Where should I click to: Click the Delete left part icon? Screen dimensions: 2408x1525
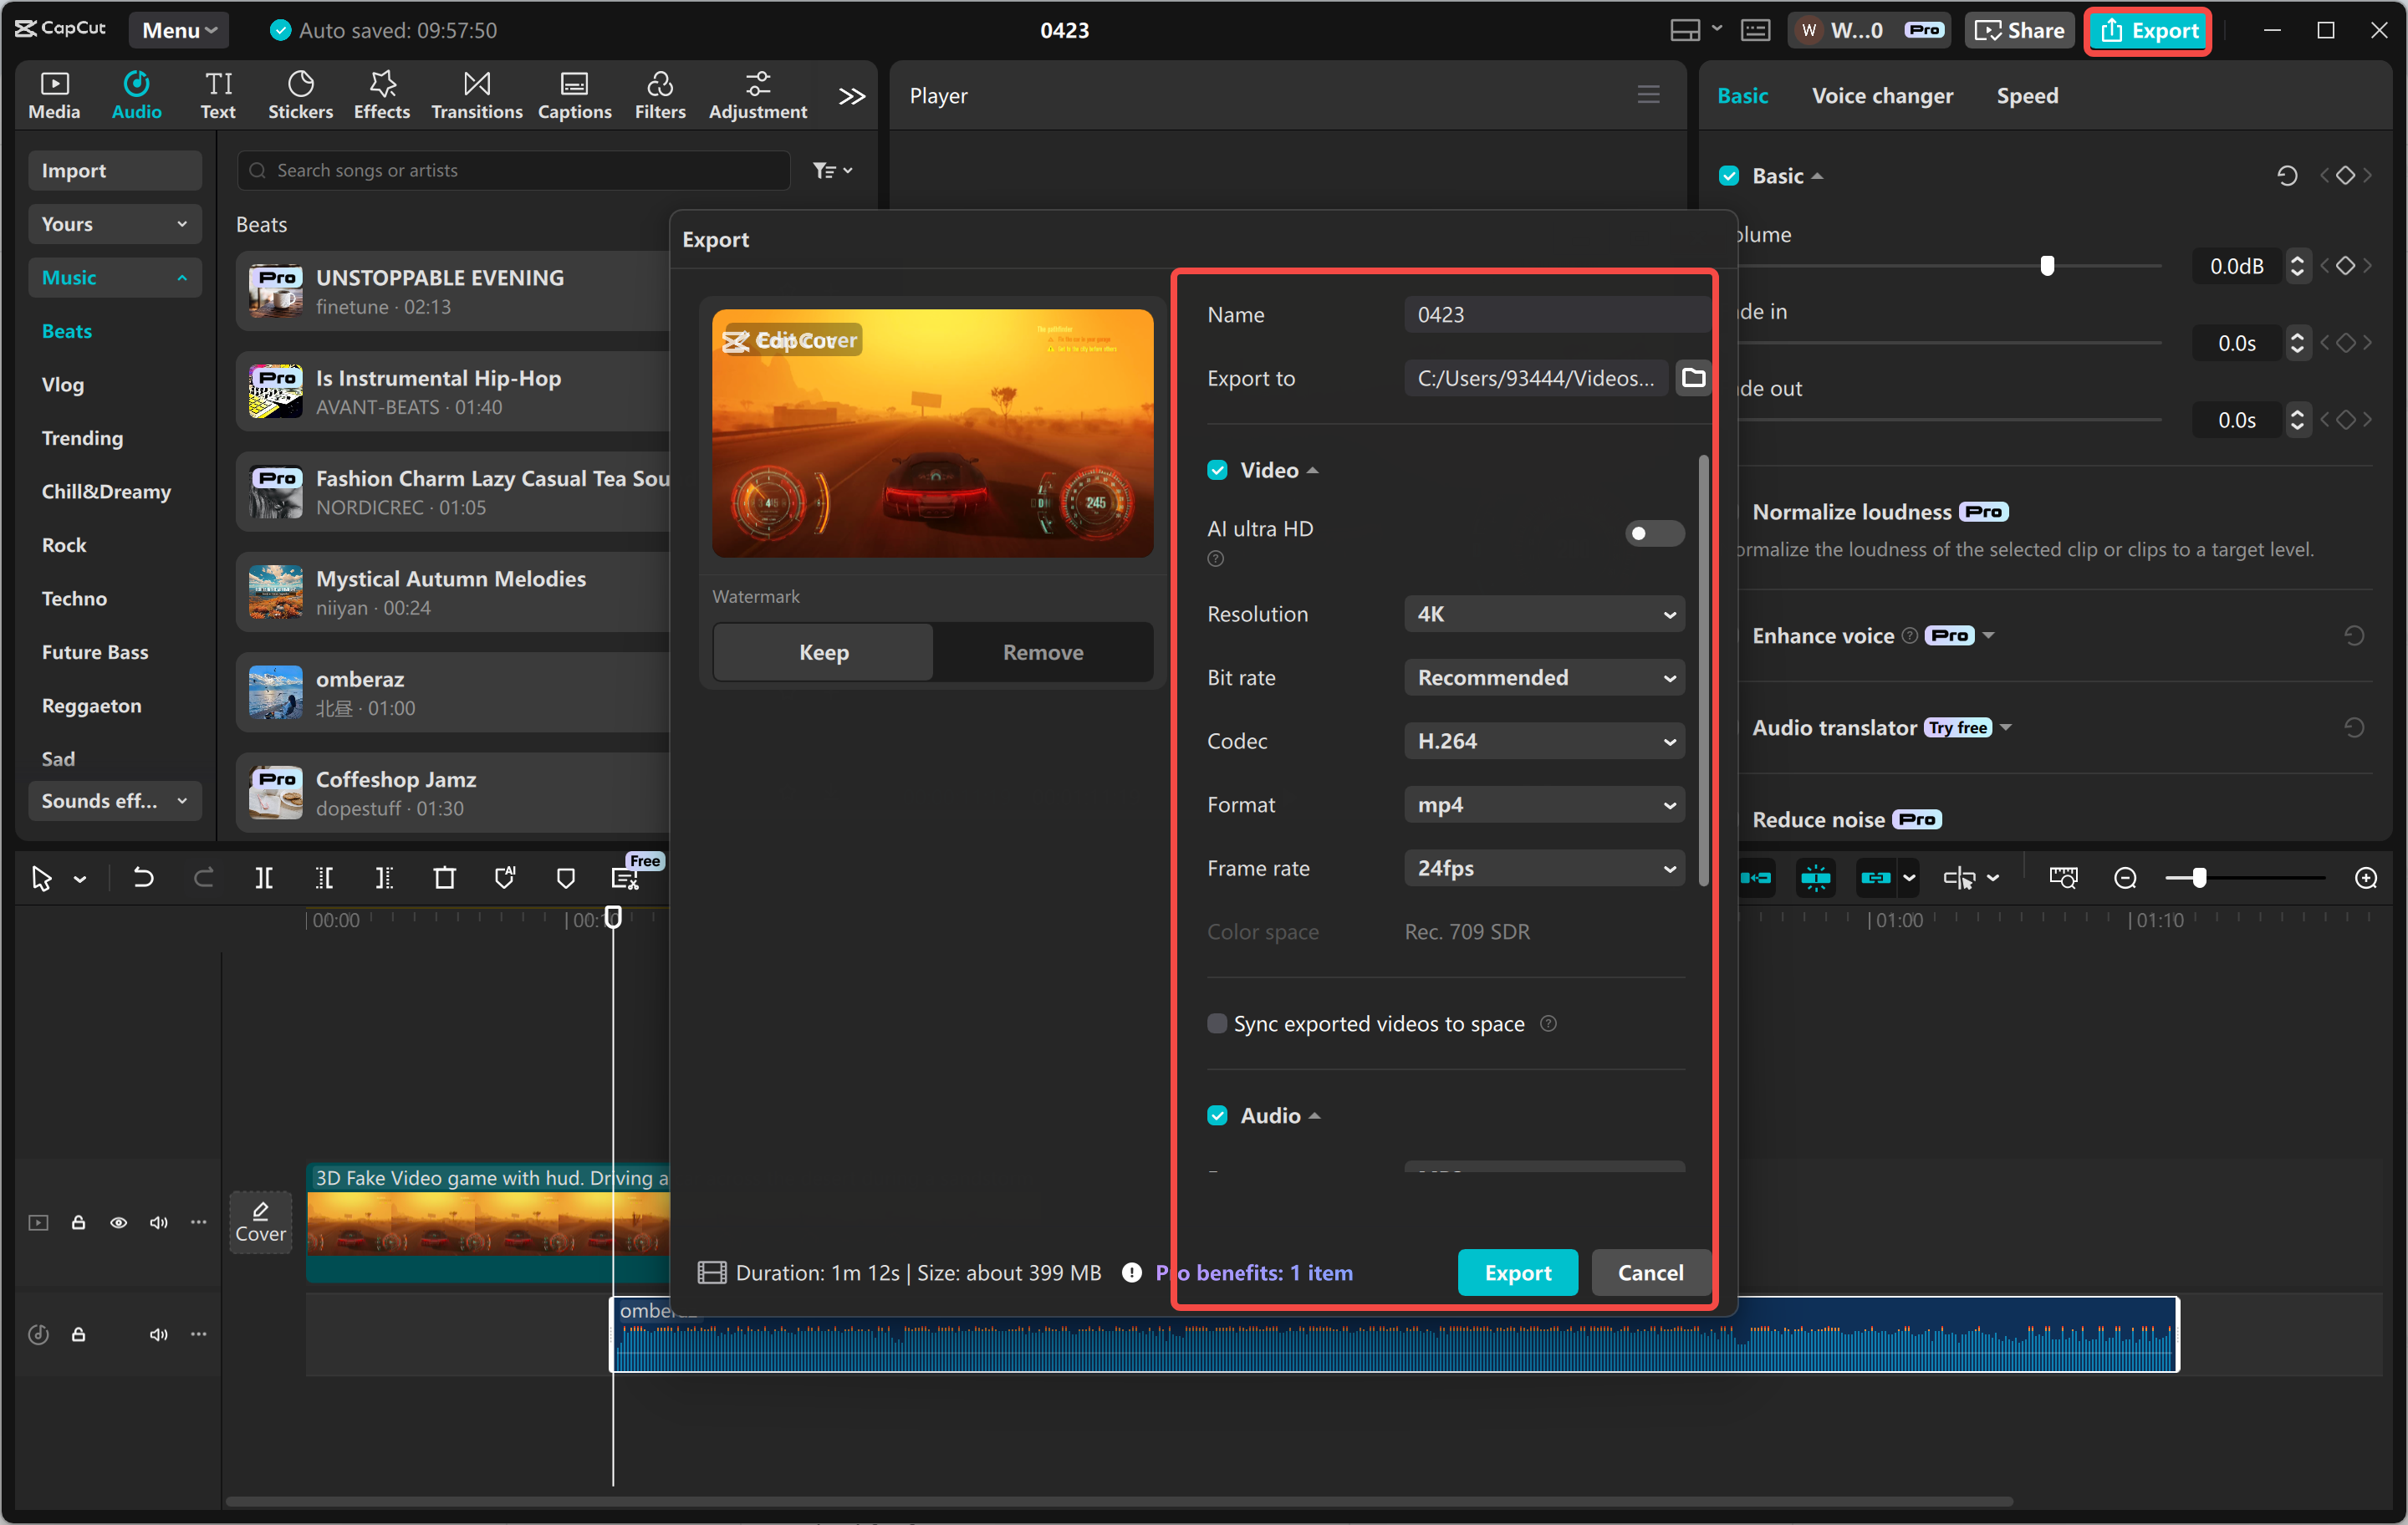pyautogui.click(x=324, y=877)
